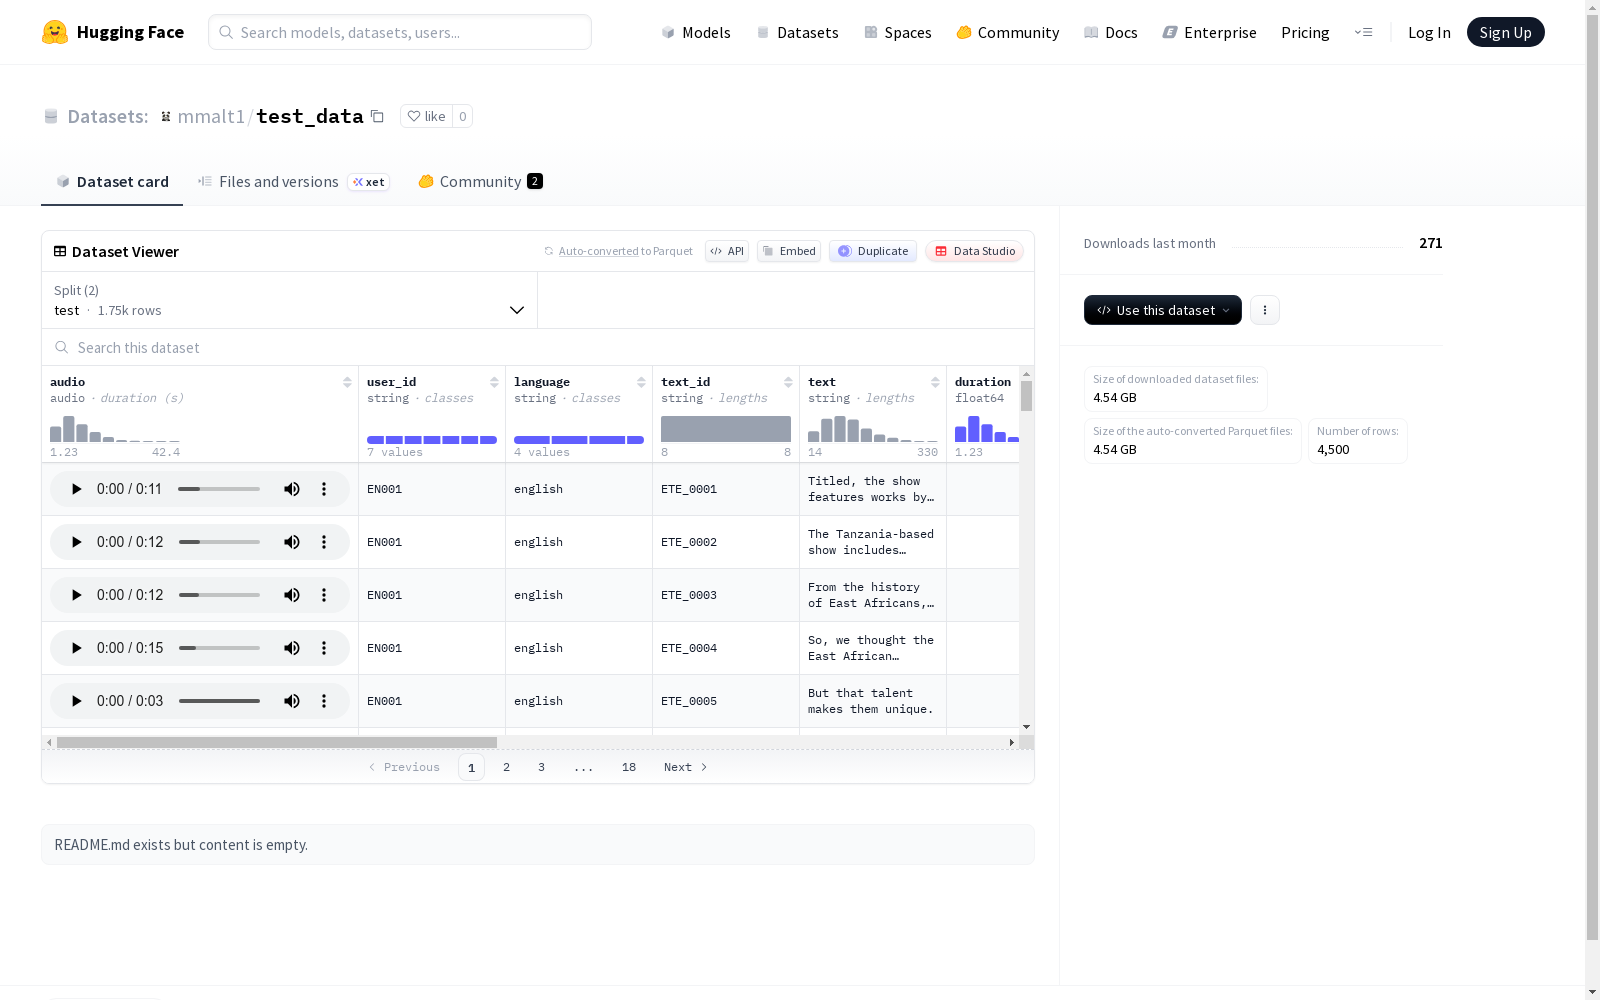Viewport: 1600px width, 1000px height.
Task: Open audio options menu for row ETE_0002
Action: click(x=324, y=542)
